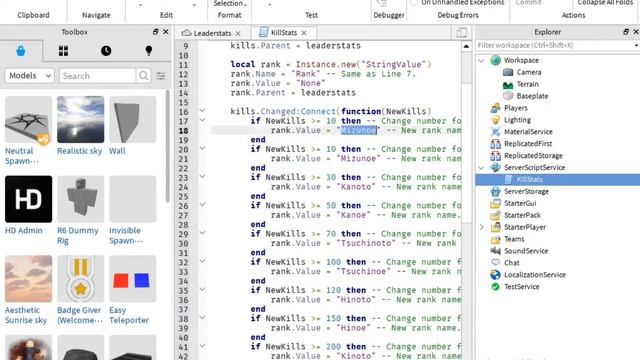The image size is (640, 360).
Task: Fold the if block at line 20
Action: (x=202, y=148)
